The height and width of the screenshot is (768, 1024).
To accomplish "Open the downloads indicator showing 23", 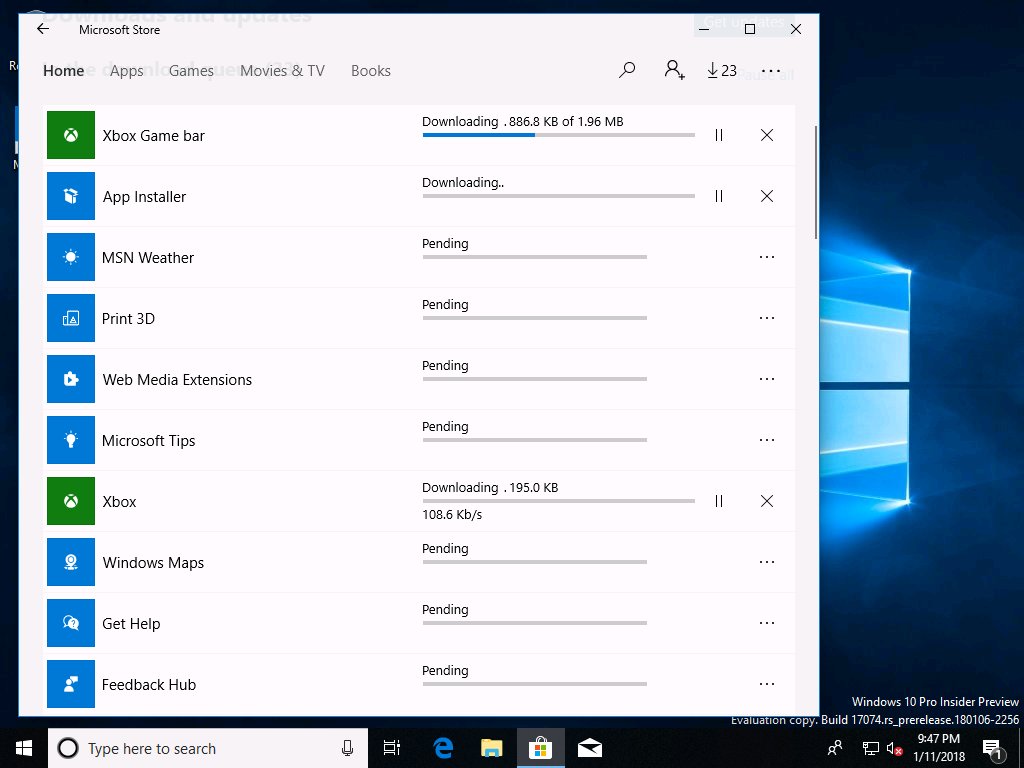I will tap(722, 71).
